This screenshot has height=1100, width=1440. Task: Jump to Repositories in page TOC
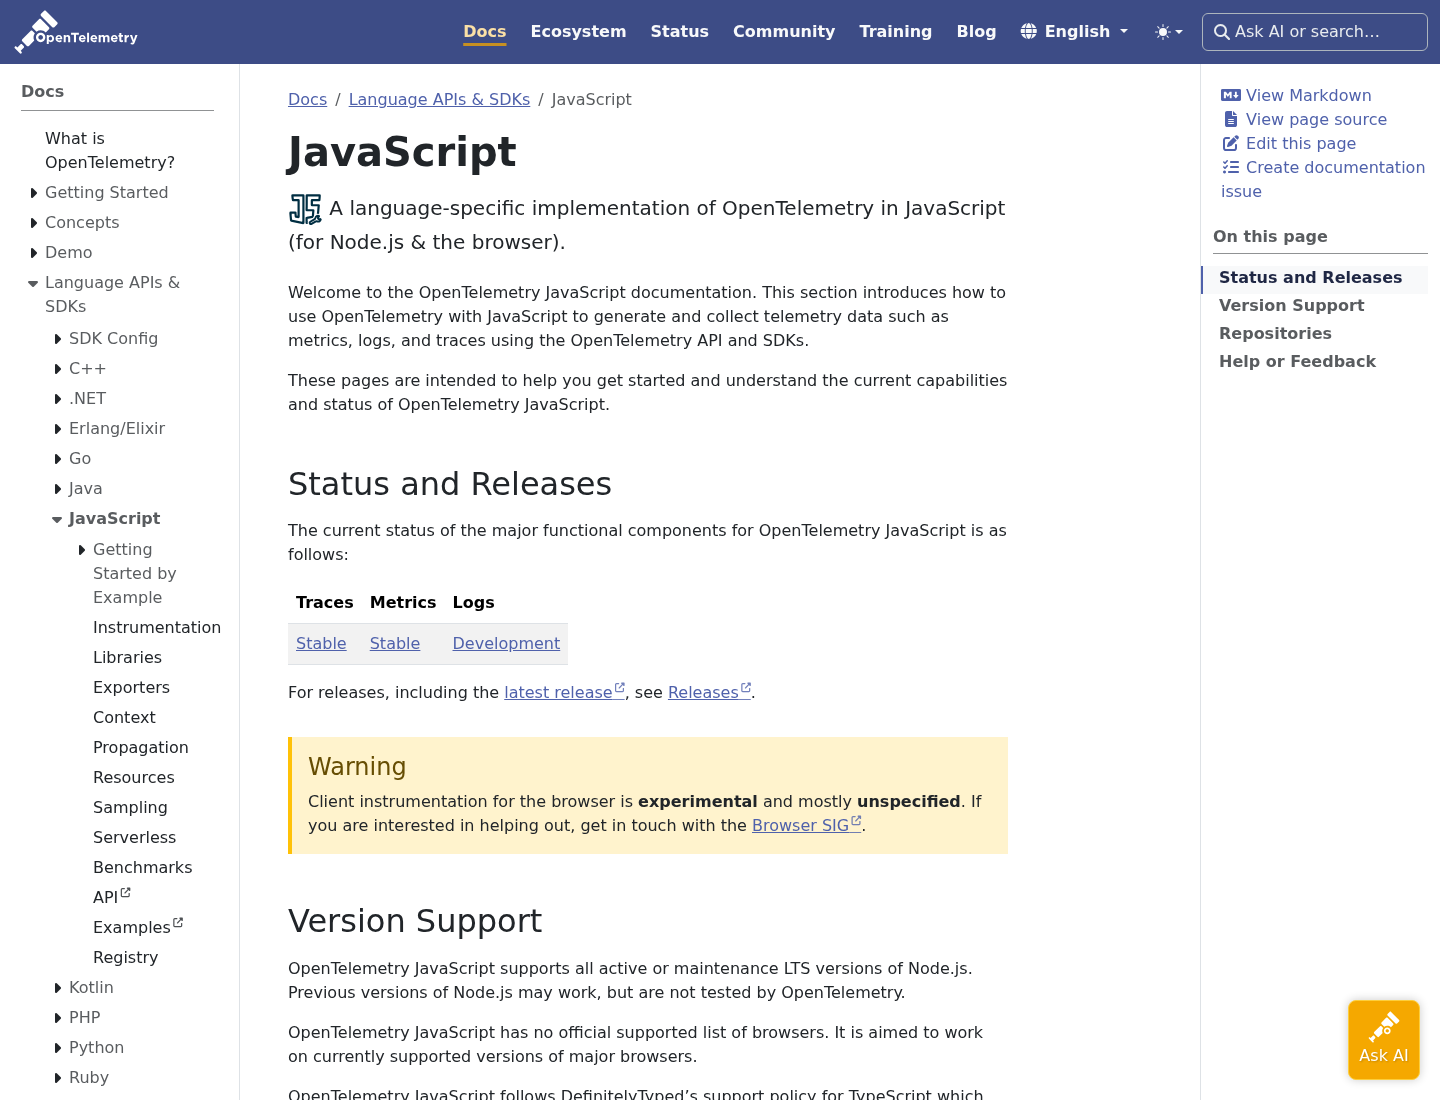point(1275,333)
